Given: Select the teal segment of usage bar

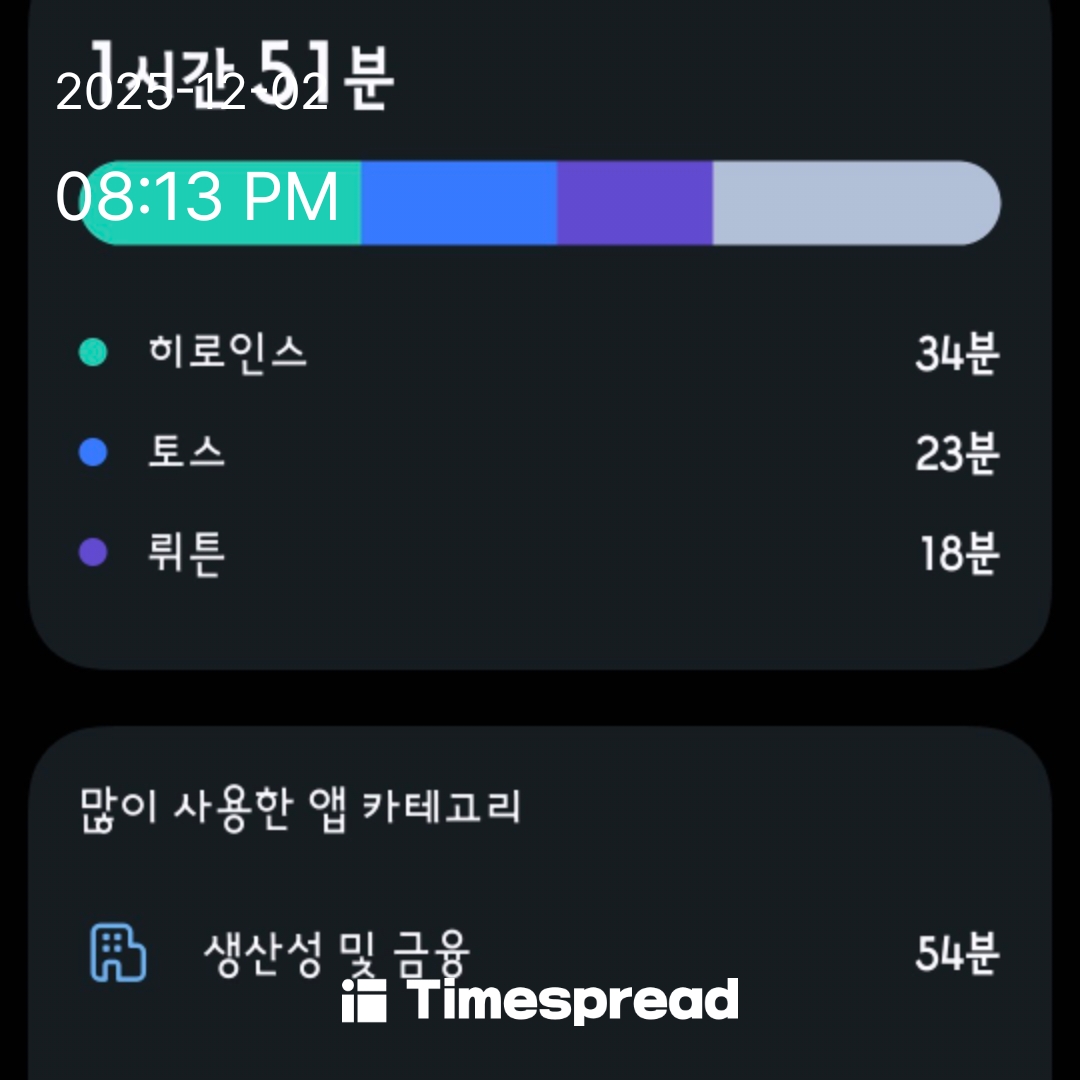Looking at the screenshot, I should tap(220, 203).
